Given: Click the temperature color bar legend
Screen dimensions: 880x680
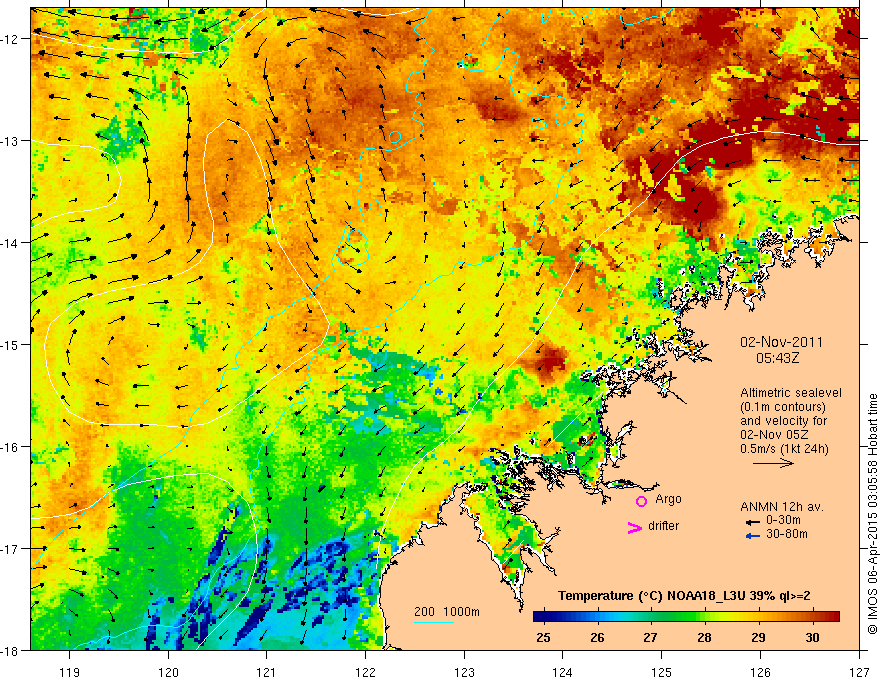Looking at the screenshot, I should (686, 617).
